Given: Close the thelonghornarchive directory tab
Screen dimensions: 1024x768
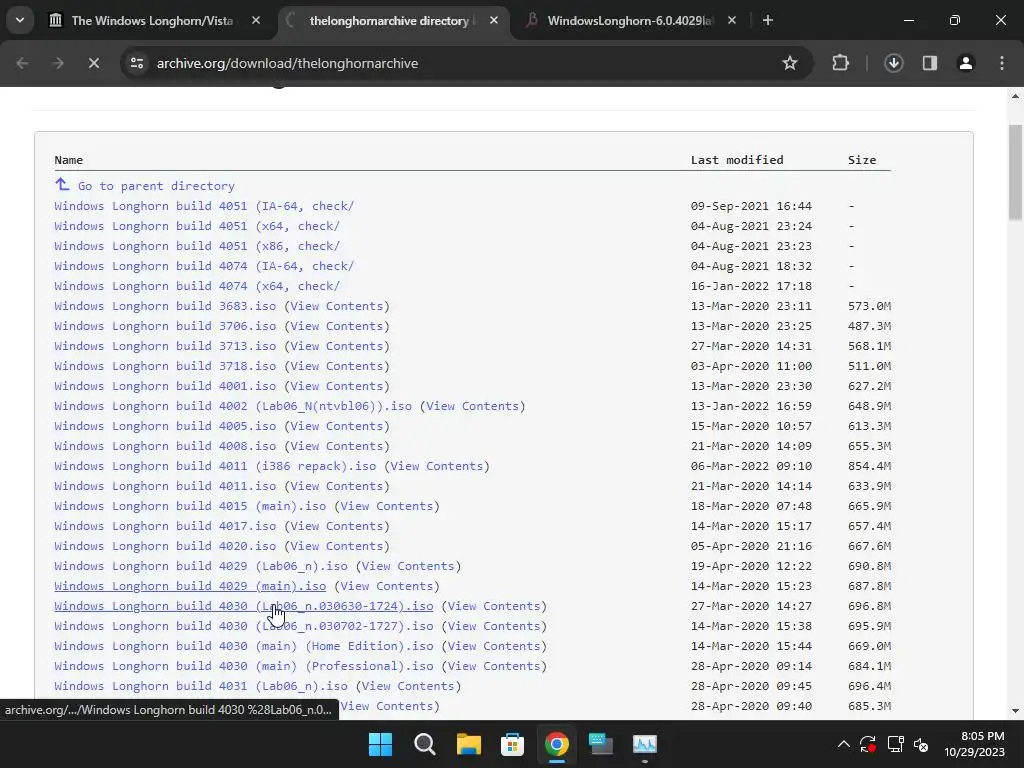Looking at the screenshot, I should click(494, 21).
